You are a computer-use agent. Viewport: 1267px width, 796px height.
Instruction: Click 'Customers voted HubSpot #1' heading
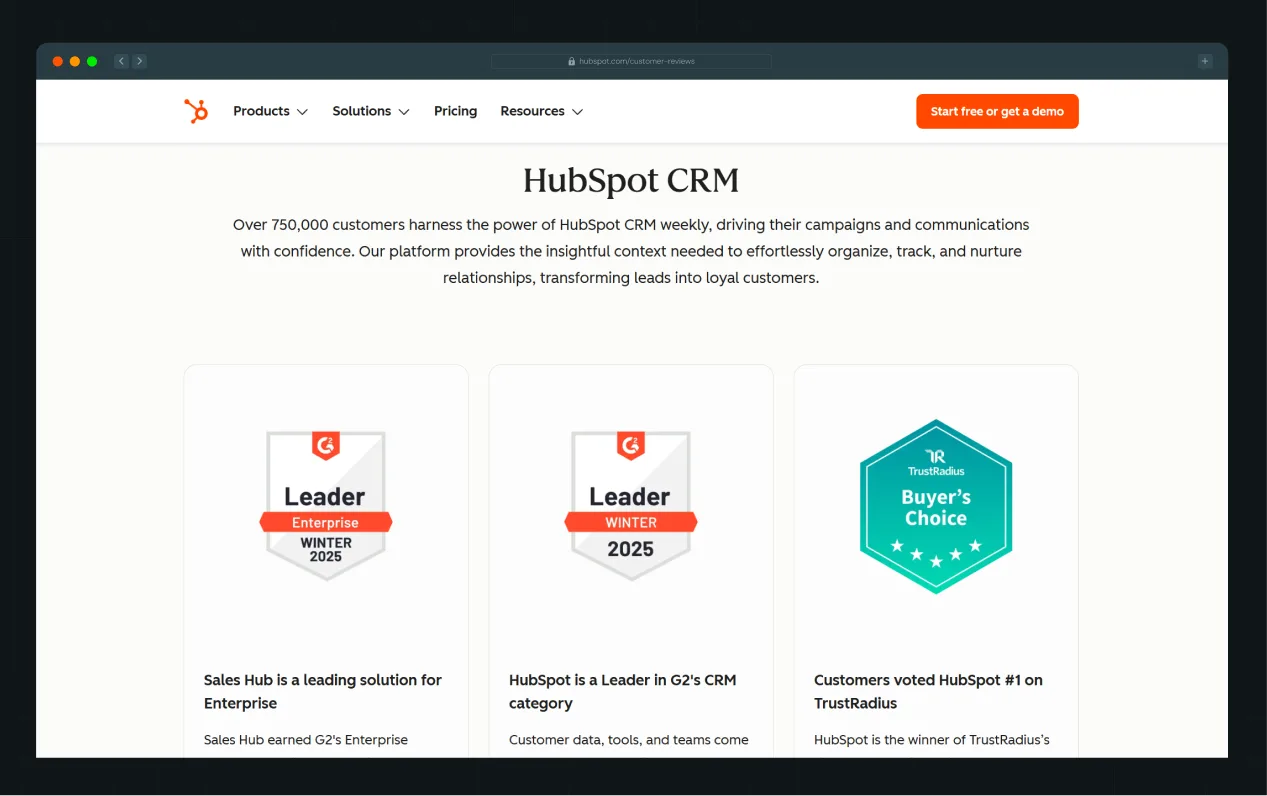pyautogui.click(x=928, y=691)
